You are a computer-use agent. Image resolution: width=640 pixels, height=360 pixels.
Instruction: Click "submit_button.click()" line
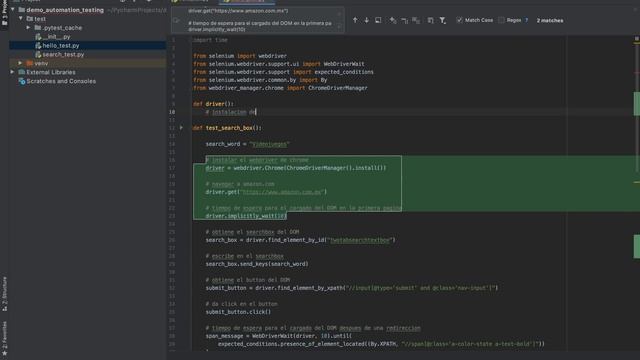(x=238, y=312)
